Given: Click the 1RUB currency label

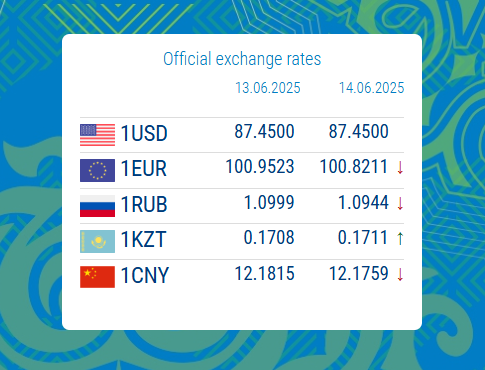Looking at the screenshot, I should (x=144, y=204).
